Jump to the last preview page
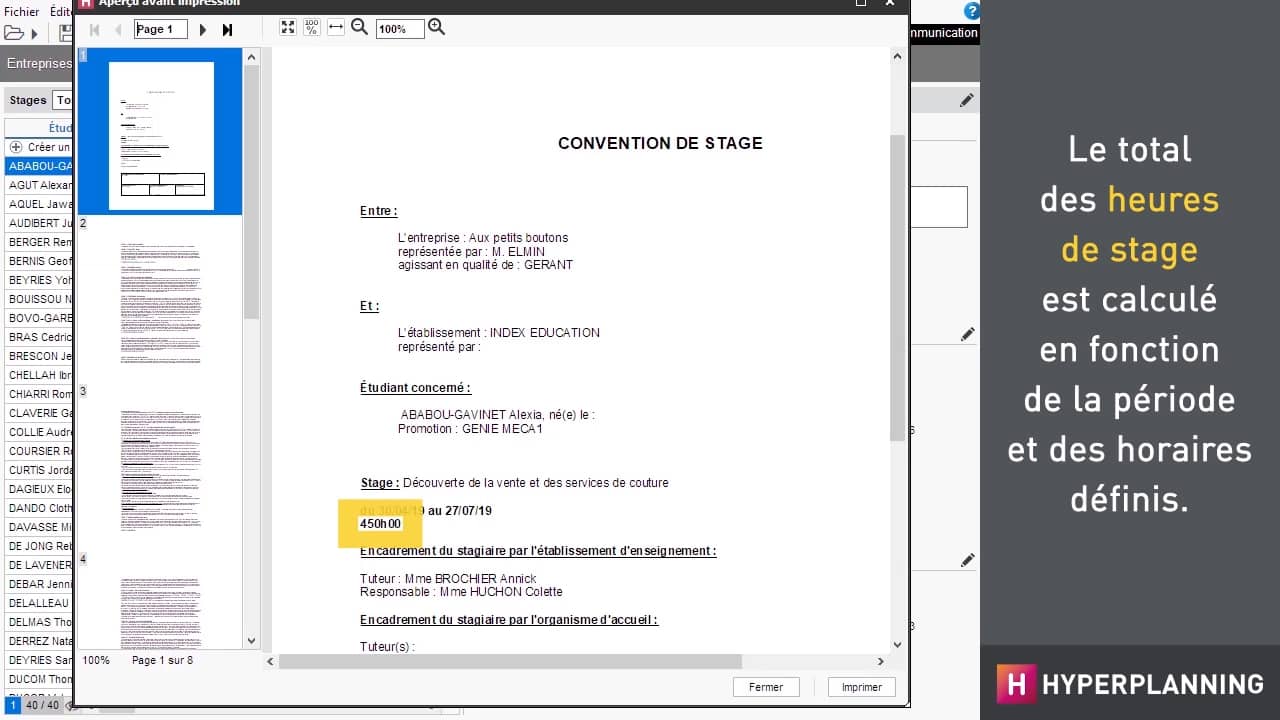The width and height of the screenshot is (1280, 720). [x=227, y=30]
